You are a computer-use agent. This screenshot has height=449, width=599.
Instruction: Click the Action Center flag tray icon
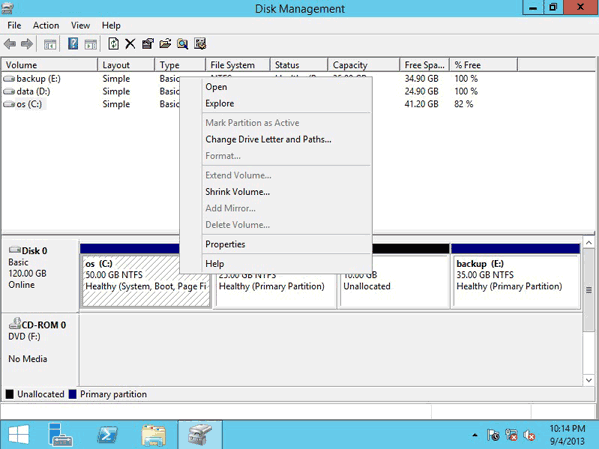(493, 435)
